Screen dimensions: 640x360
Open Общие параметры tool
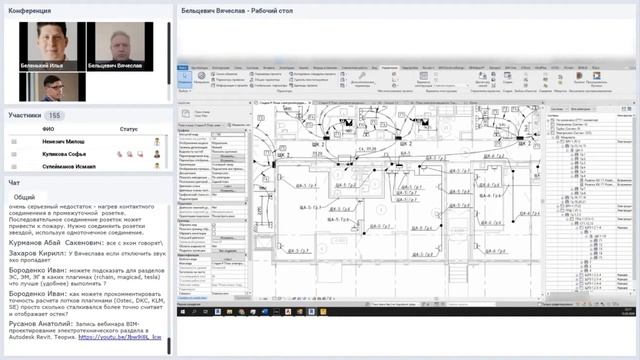(264, 80)
